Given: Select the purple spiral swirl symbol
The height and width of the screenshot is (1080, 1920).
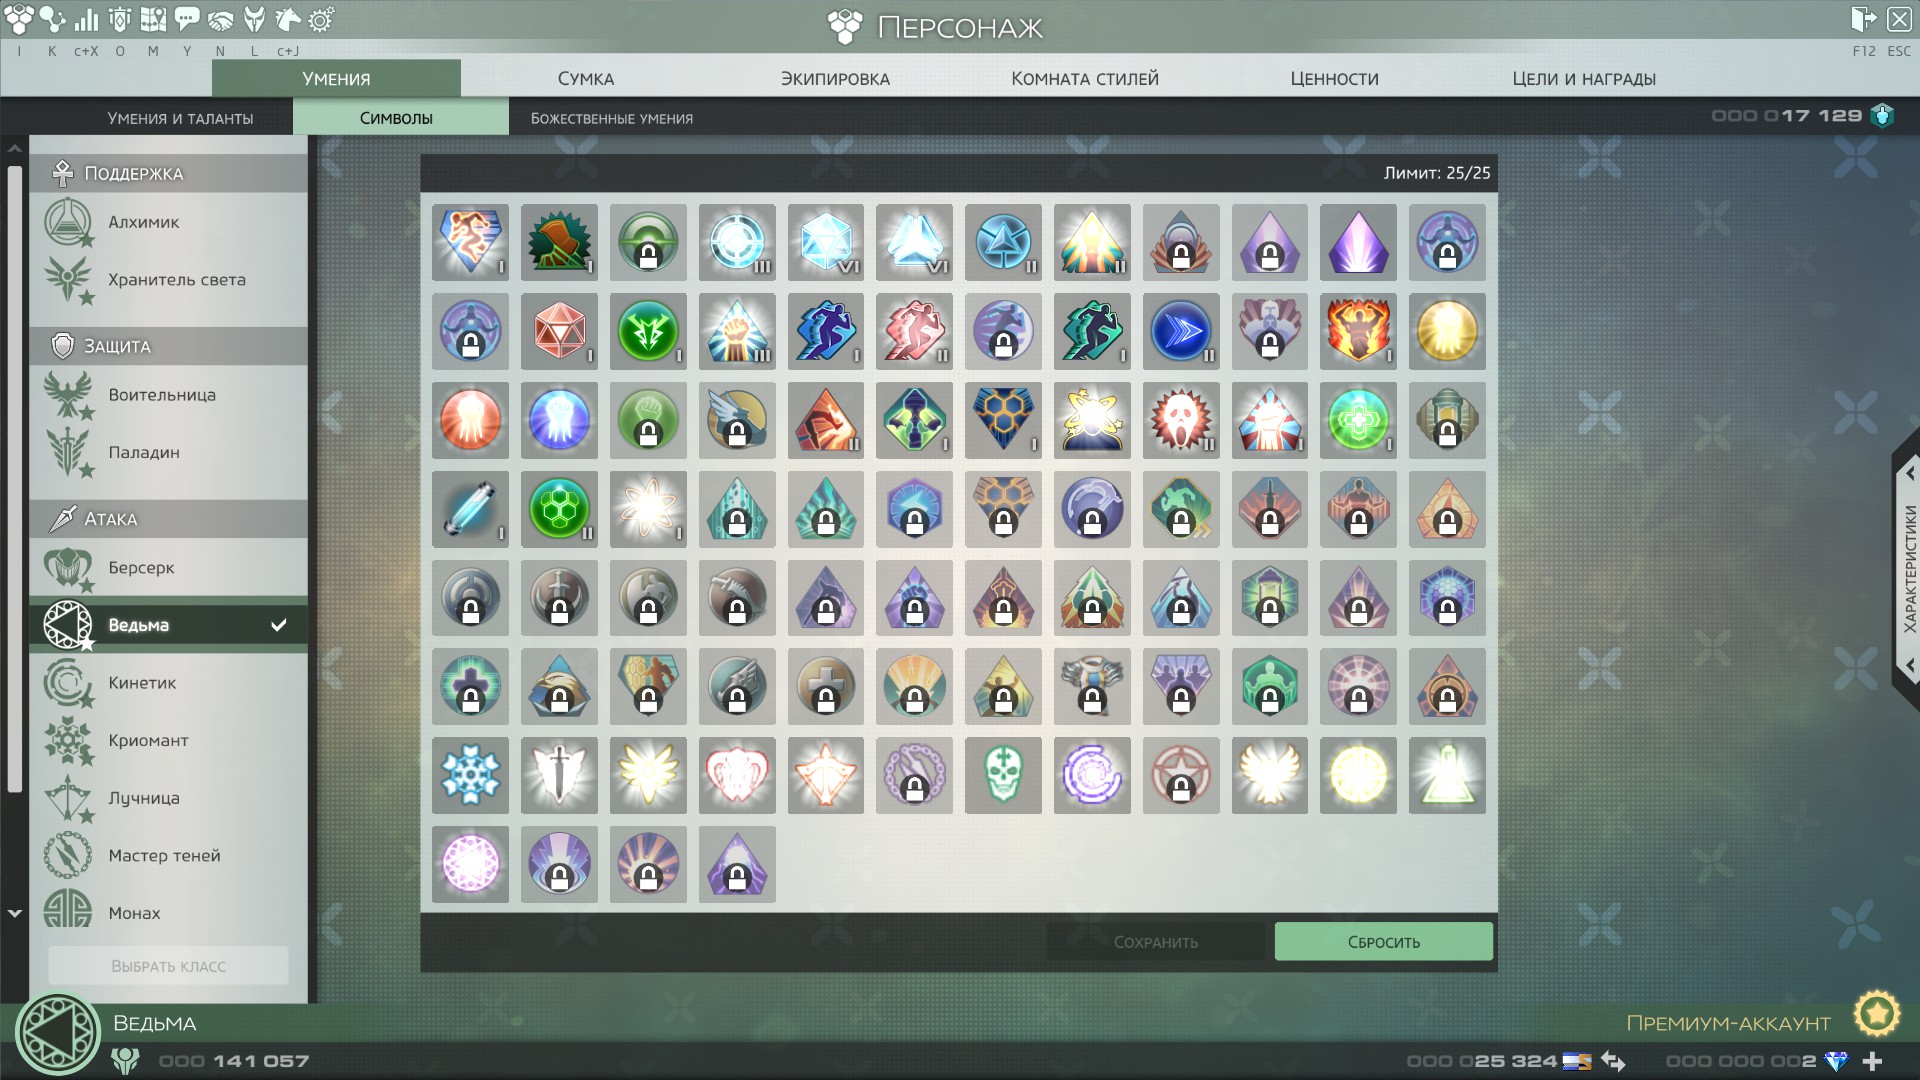Looking at the screenshot, I should pyautogui.click(x=1092, y=775).
